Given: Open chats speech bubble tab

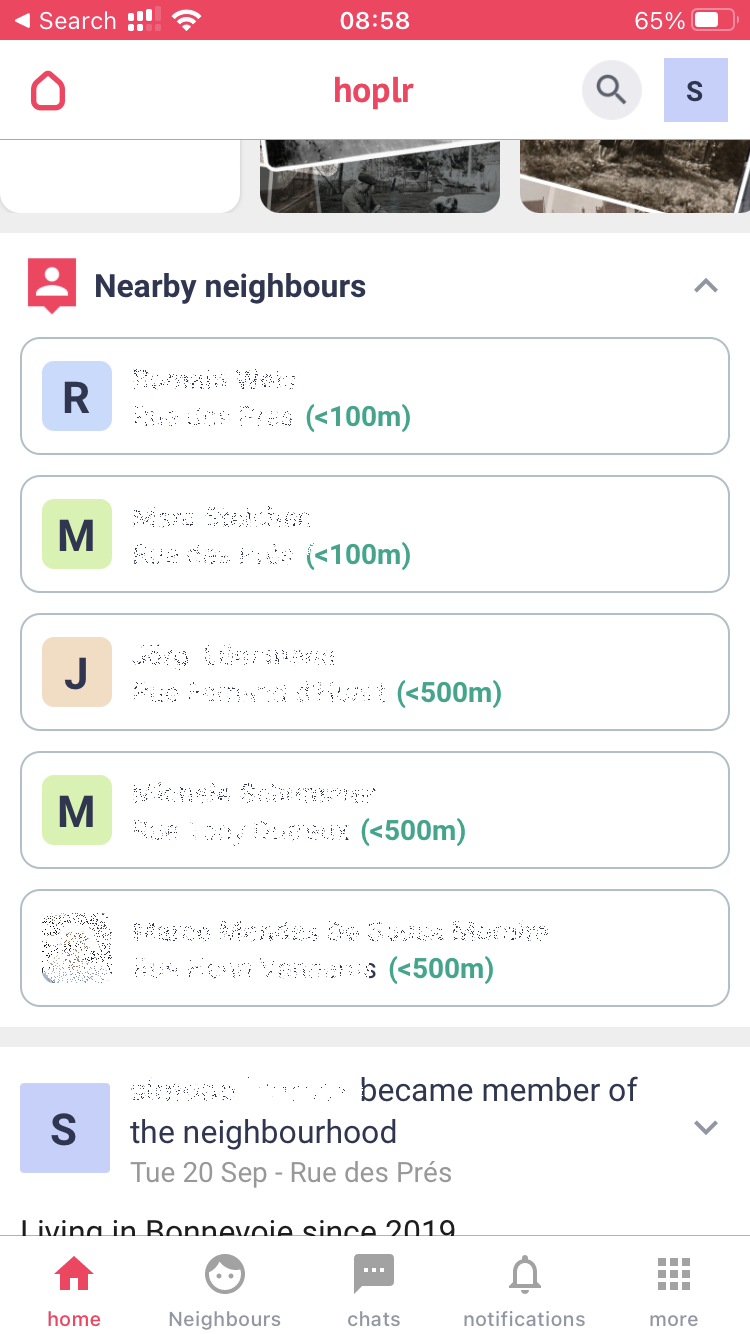Looking at the screenshot, I should (374, 1290).
